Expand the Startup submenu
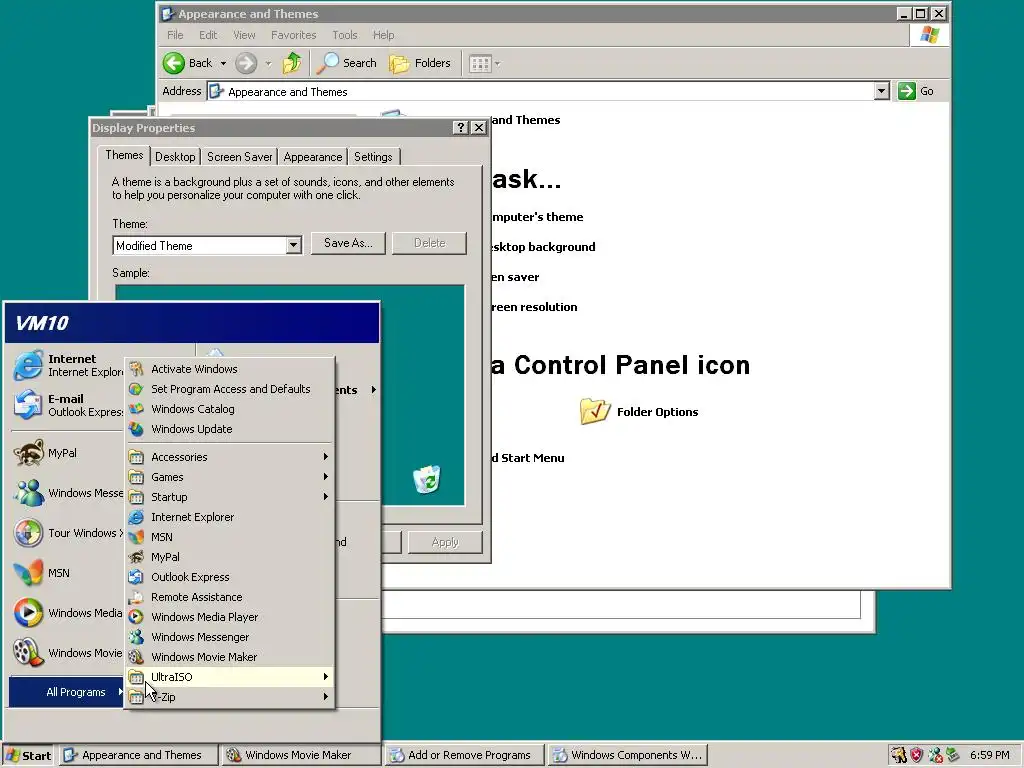This screenshot has height=768, width=1024. click(230, 497)
